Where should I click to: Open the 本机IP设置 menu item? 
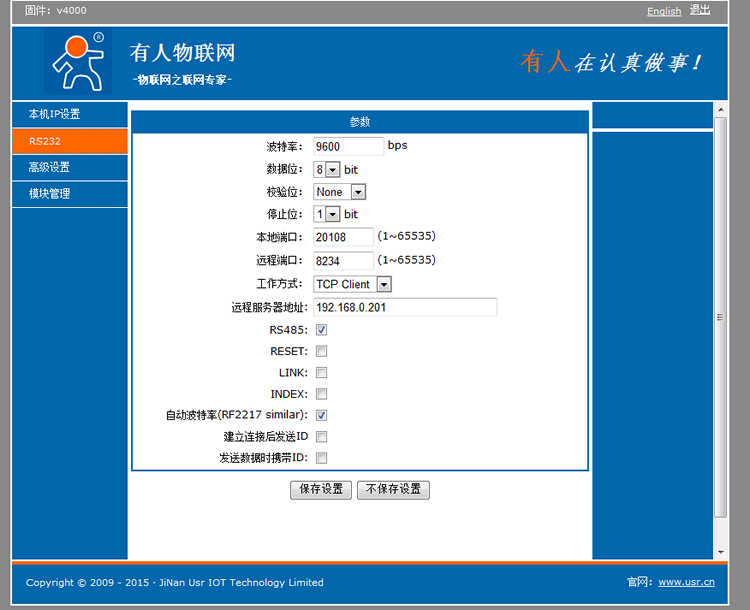click(x=70, y=114)
